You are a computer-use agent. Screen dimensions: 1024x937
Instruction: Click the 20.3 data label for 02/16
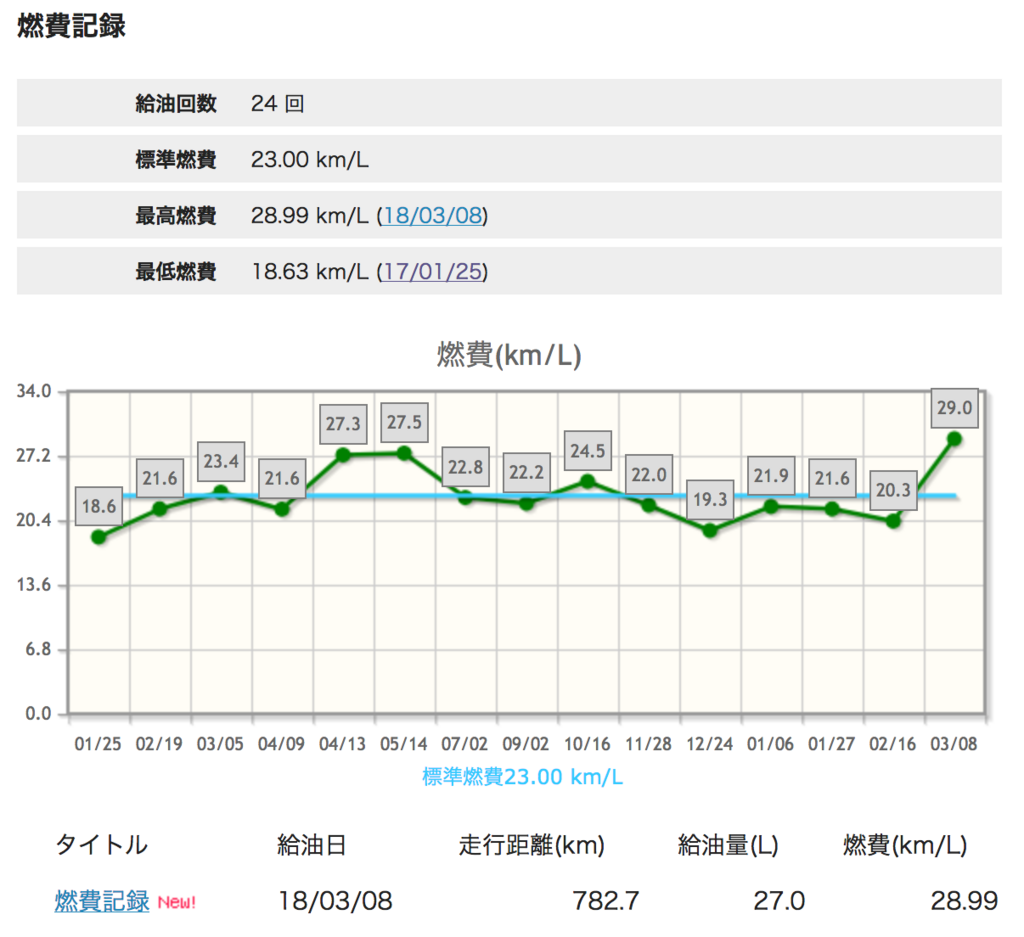click(x=893, y=490)
